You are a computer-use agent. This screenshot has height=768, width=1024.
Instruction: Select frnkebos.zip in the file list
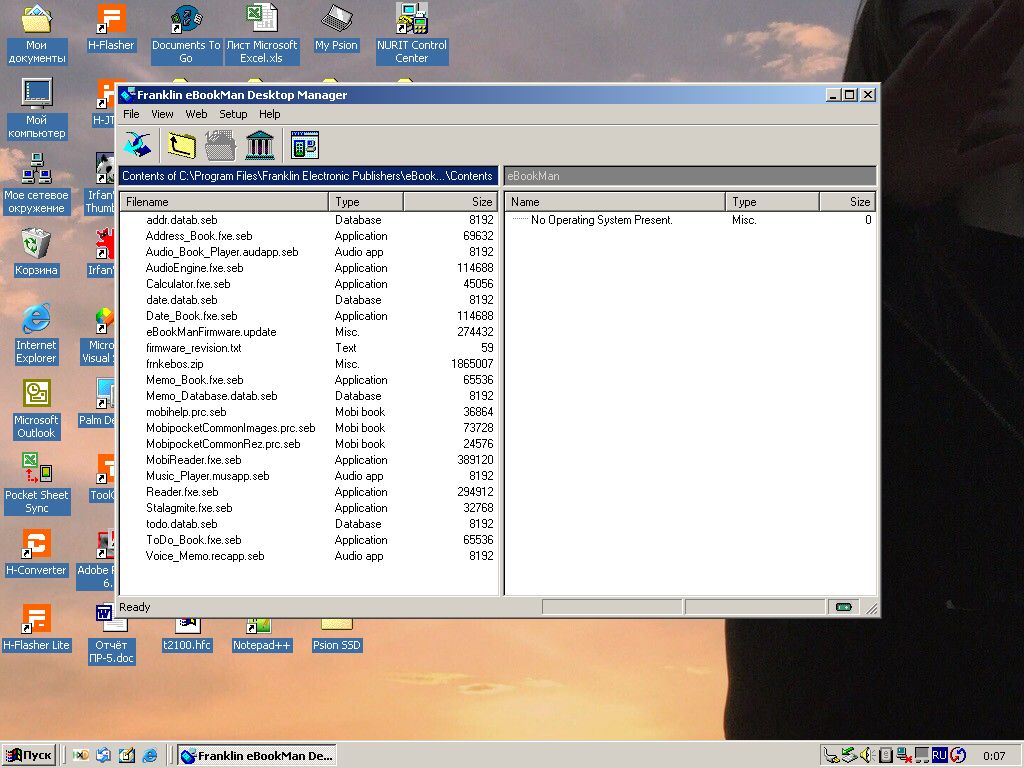pos(174,364)
